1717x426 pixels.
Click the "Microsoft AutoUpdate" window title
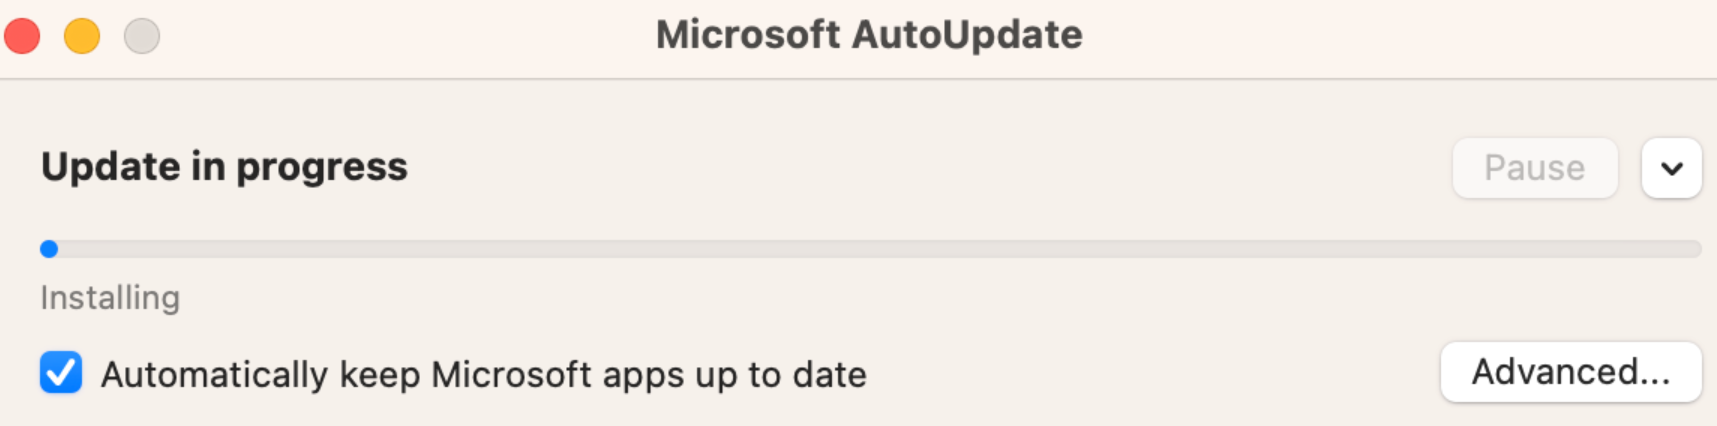point(868,35)
